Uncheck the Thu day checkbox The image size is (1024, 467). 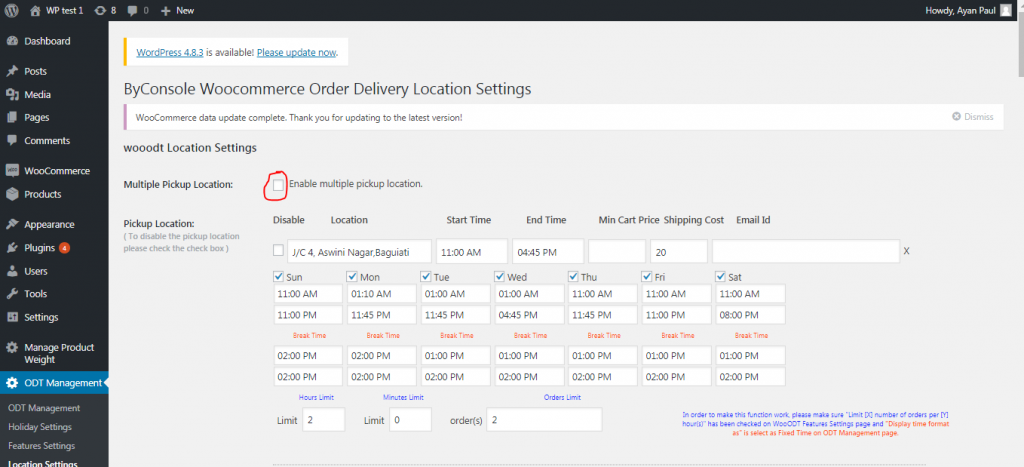point(573,276)
